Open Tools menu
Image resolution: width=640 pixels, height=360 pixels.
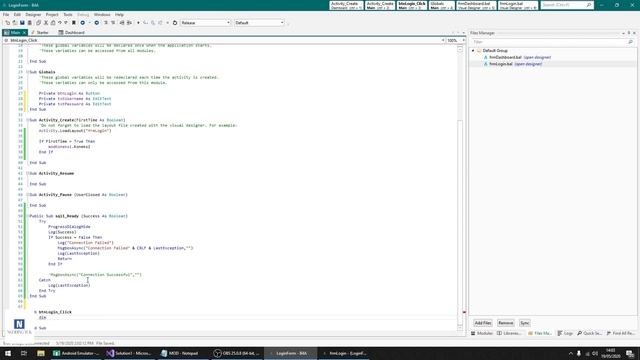68,15
